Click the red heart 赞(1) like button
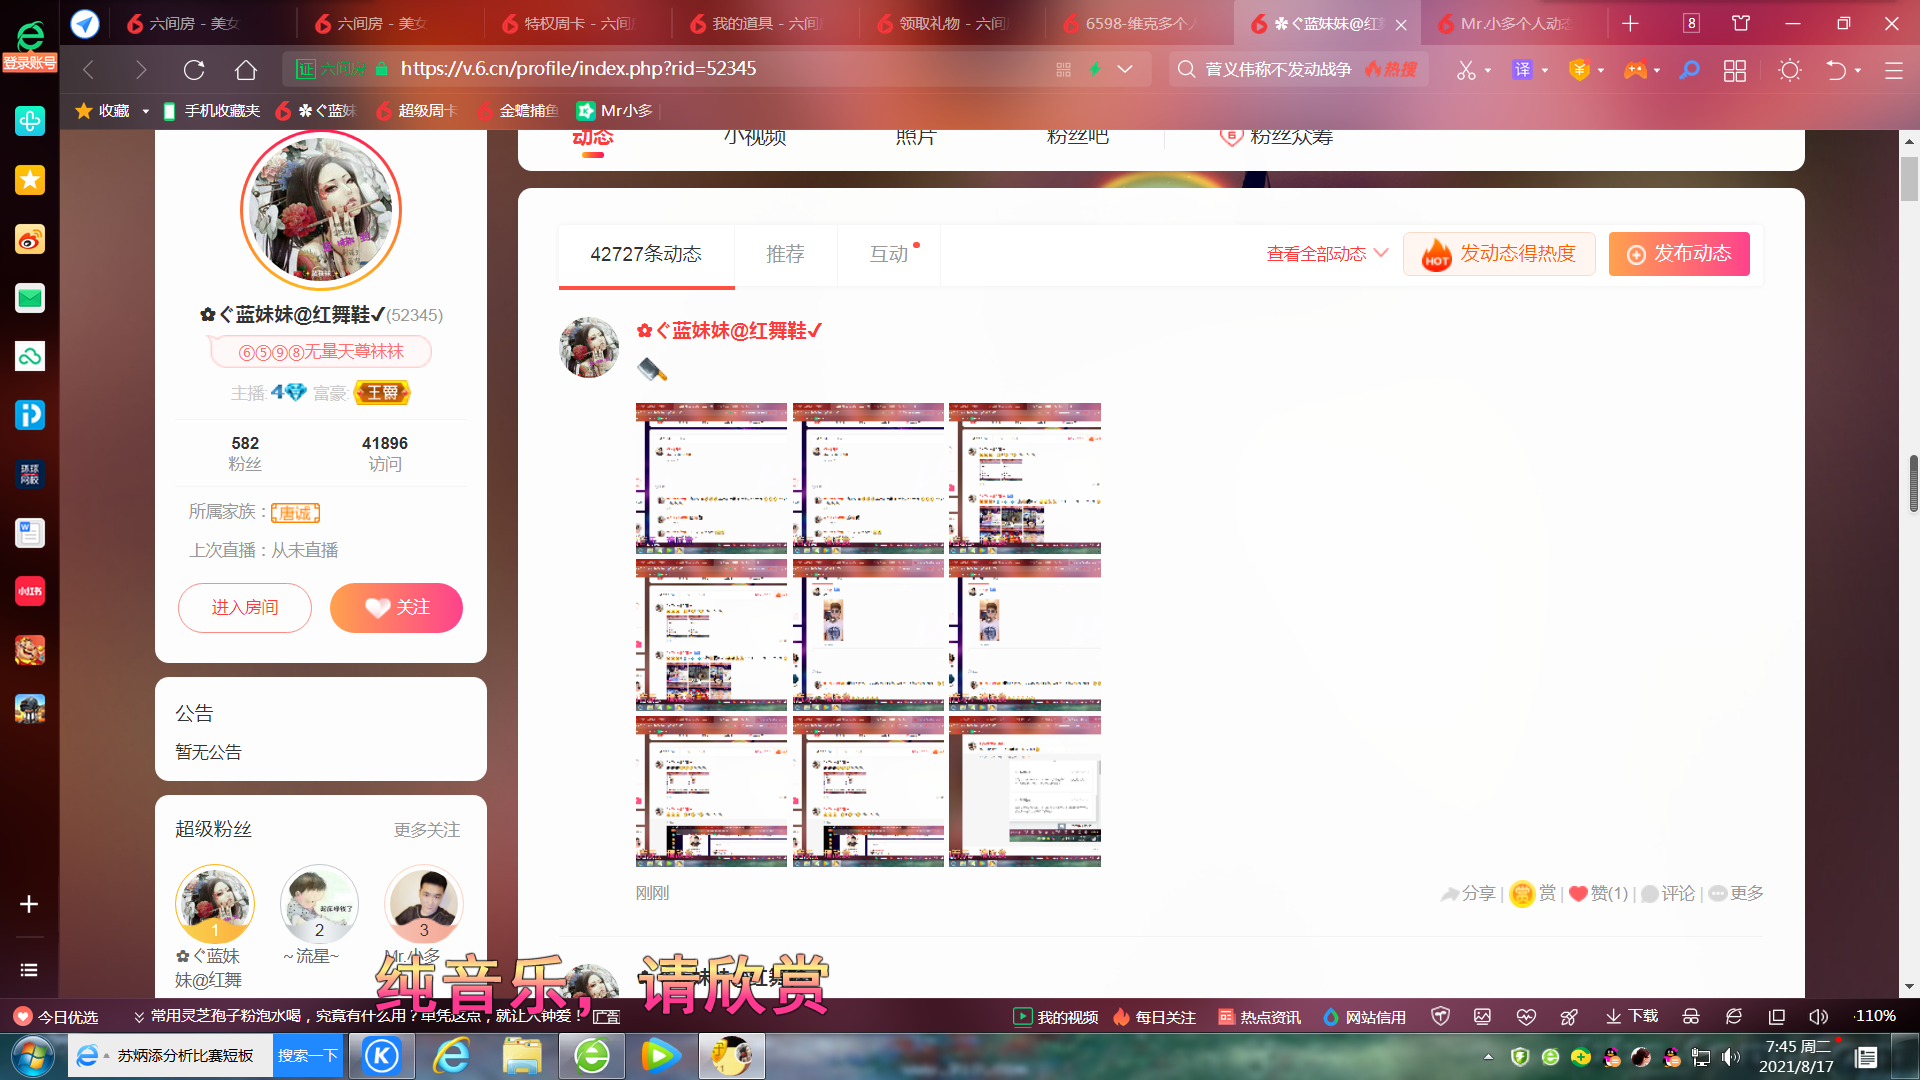Viewport: 1920px width, 1080px height. 1599,893
